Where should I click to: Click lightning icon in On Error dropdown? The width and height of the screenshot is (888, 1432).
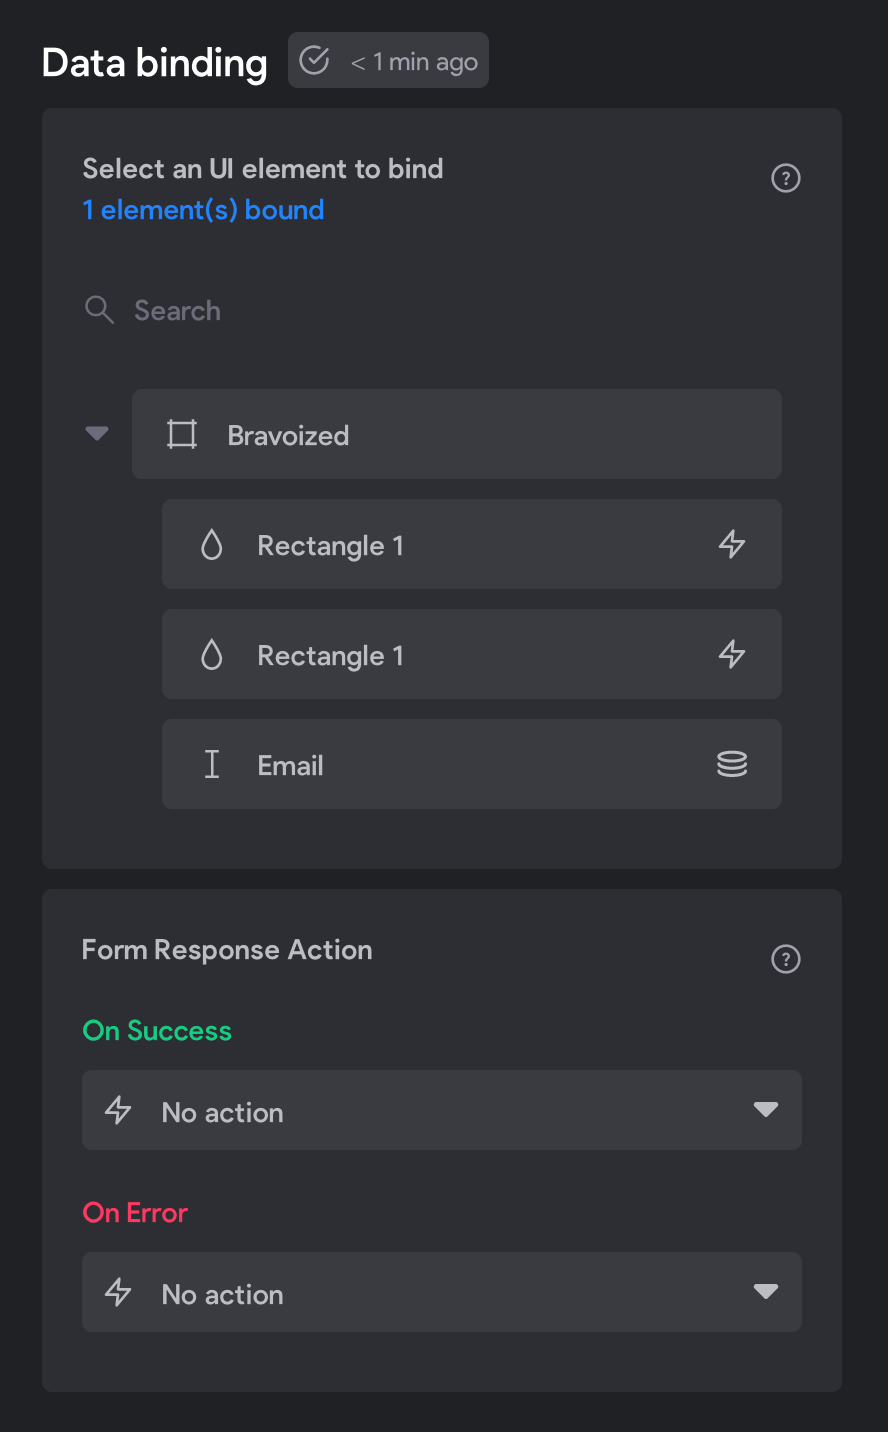(x=118, y=1292)
